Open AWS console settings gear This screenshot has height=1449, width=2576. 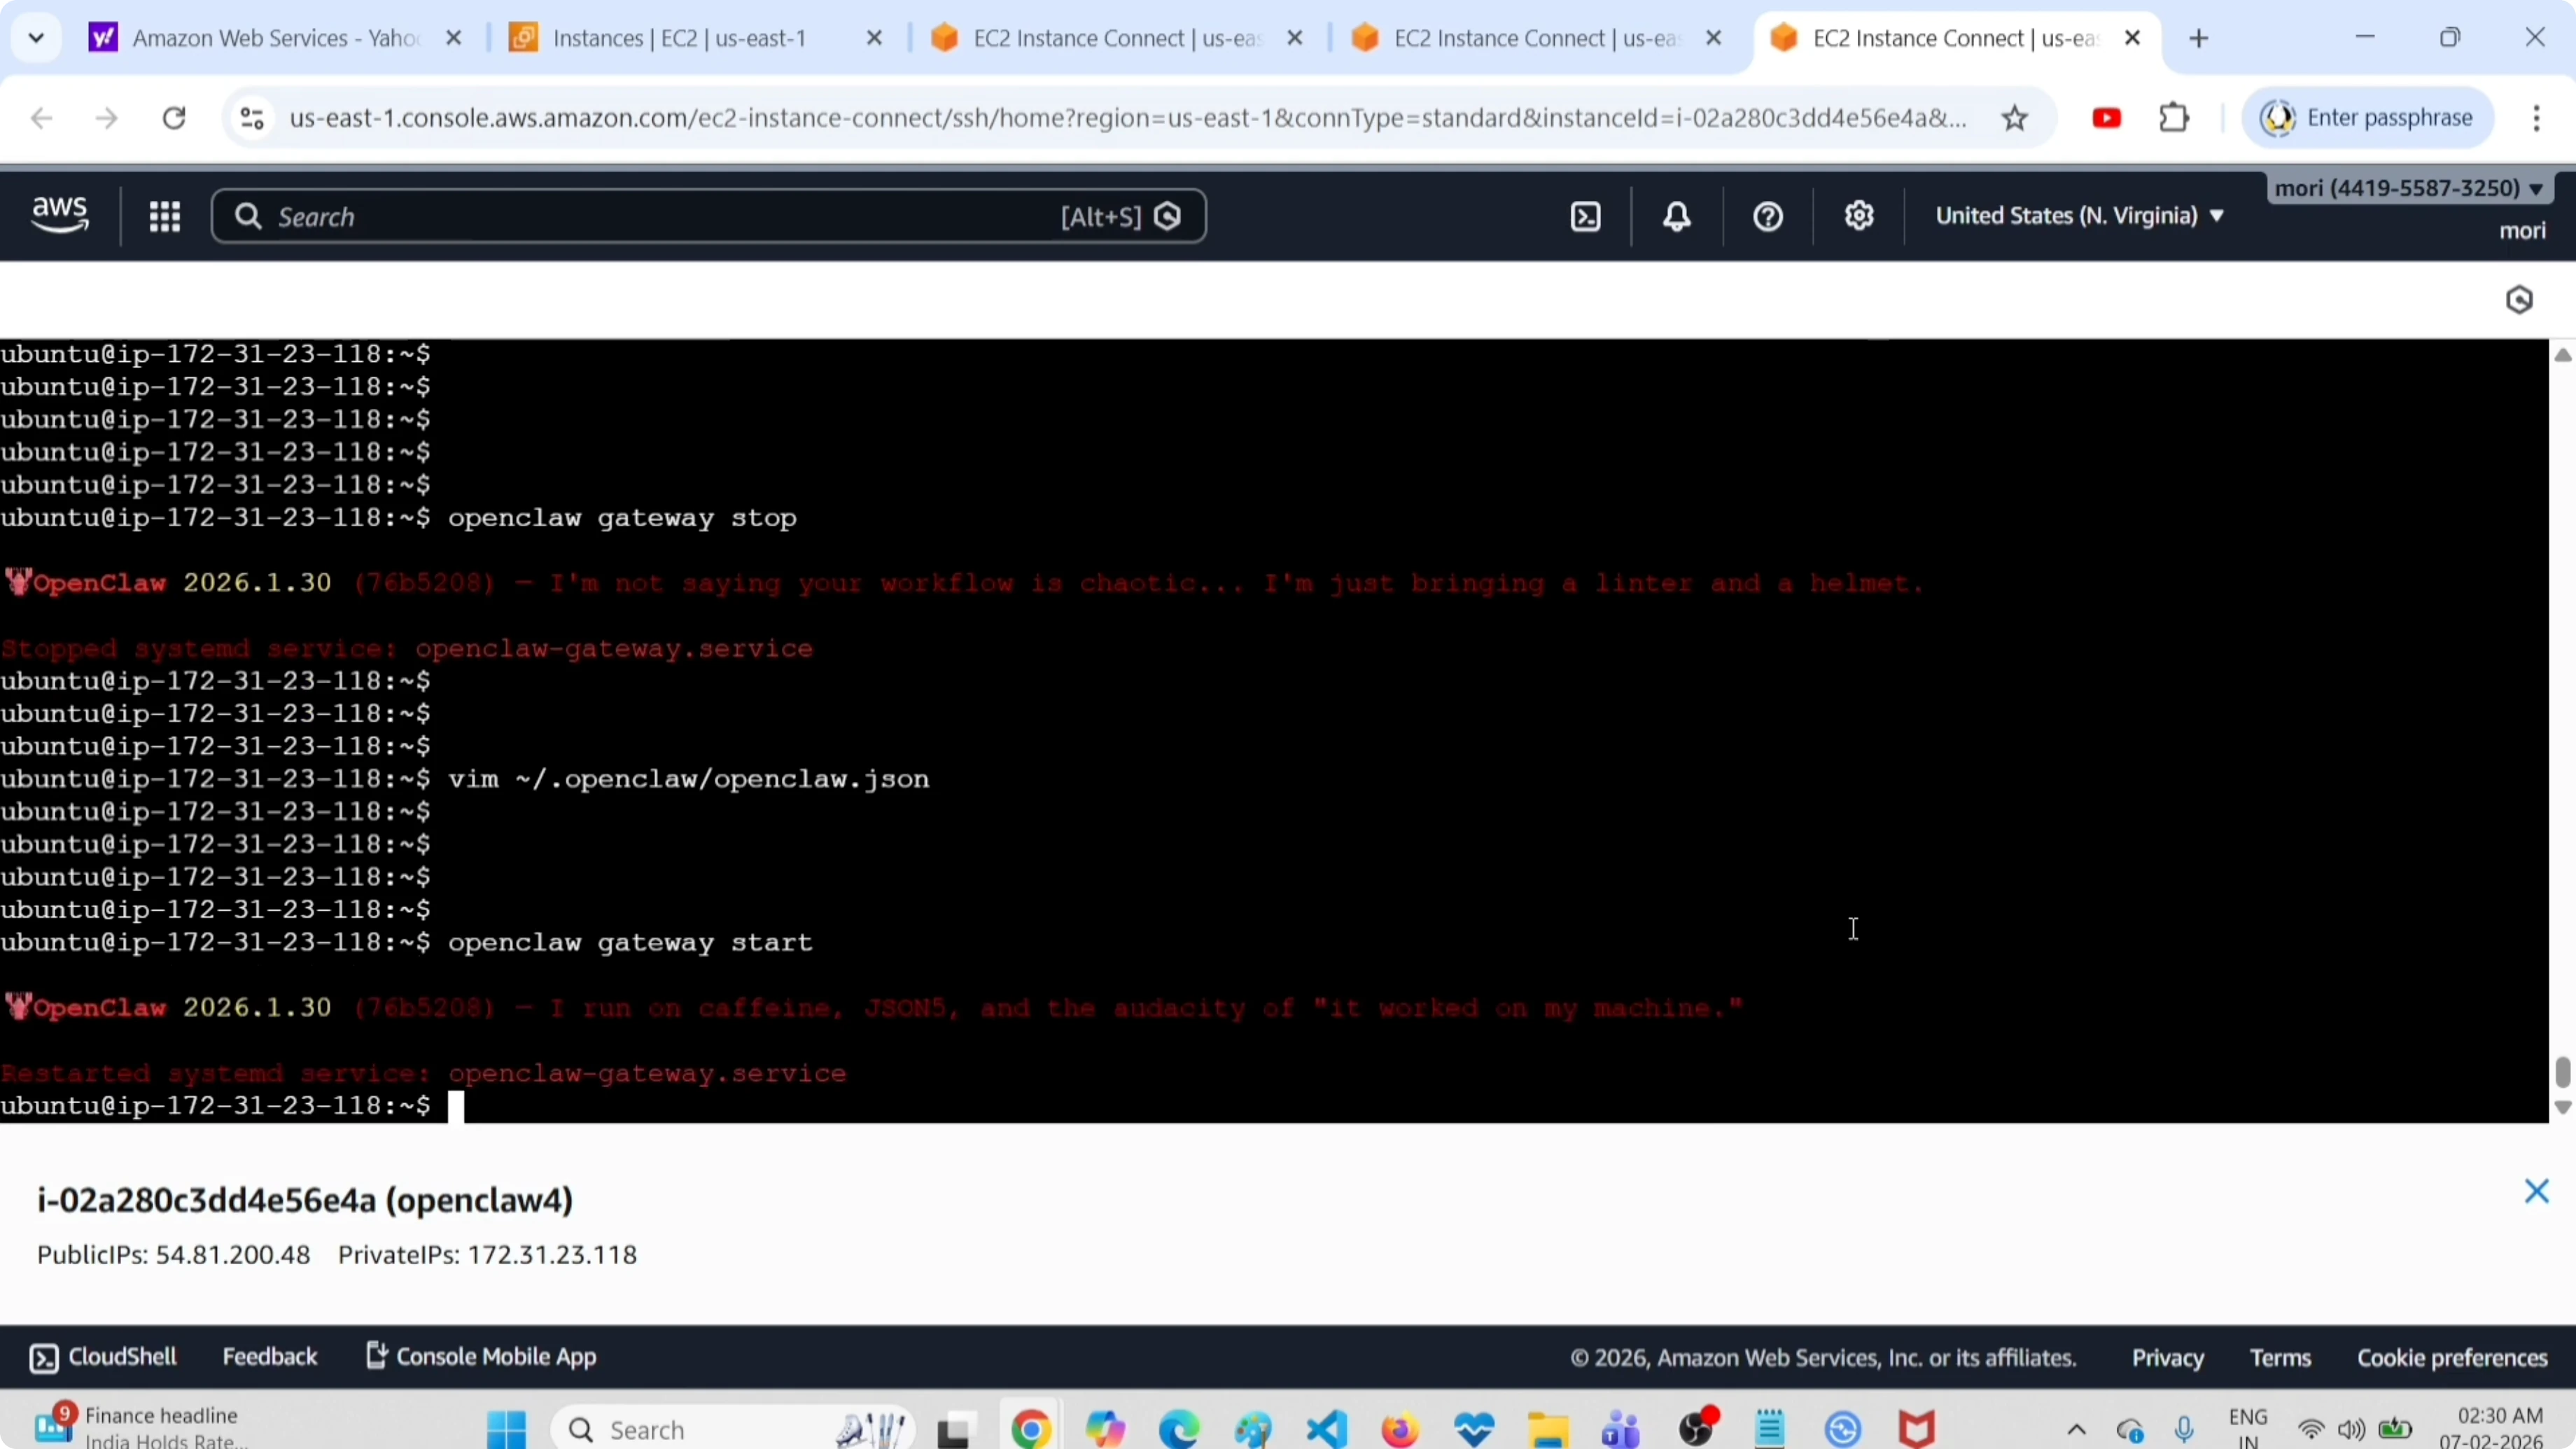[1858, 216]
